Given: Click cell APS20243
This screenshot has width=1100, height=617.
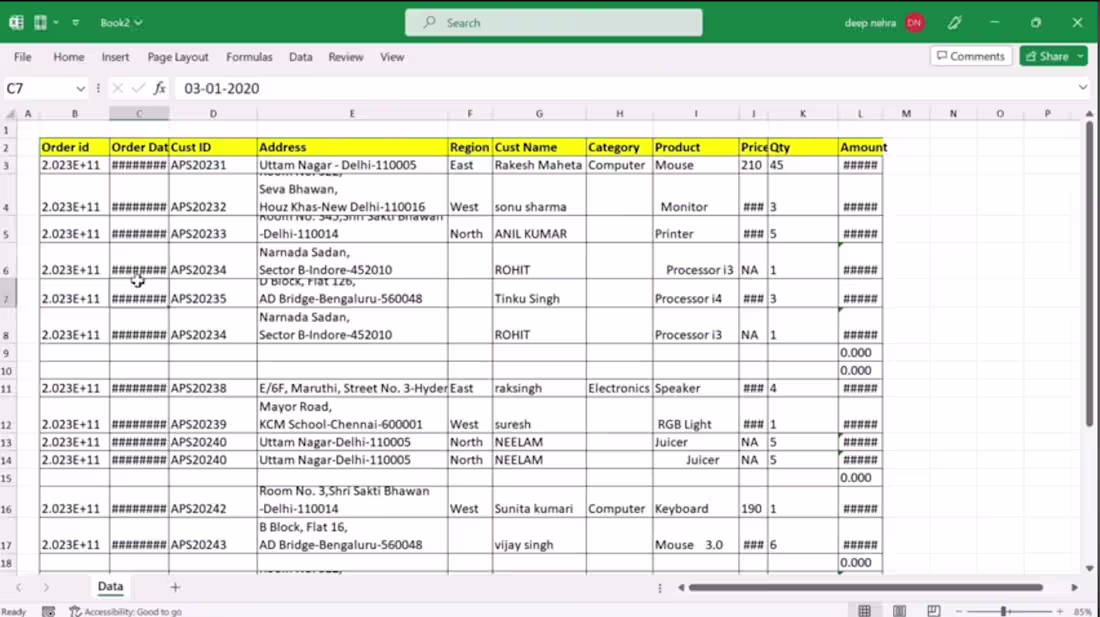Looking at the screenshot, I should pyautogui.click(x=213, y=536).
